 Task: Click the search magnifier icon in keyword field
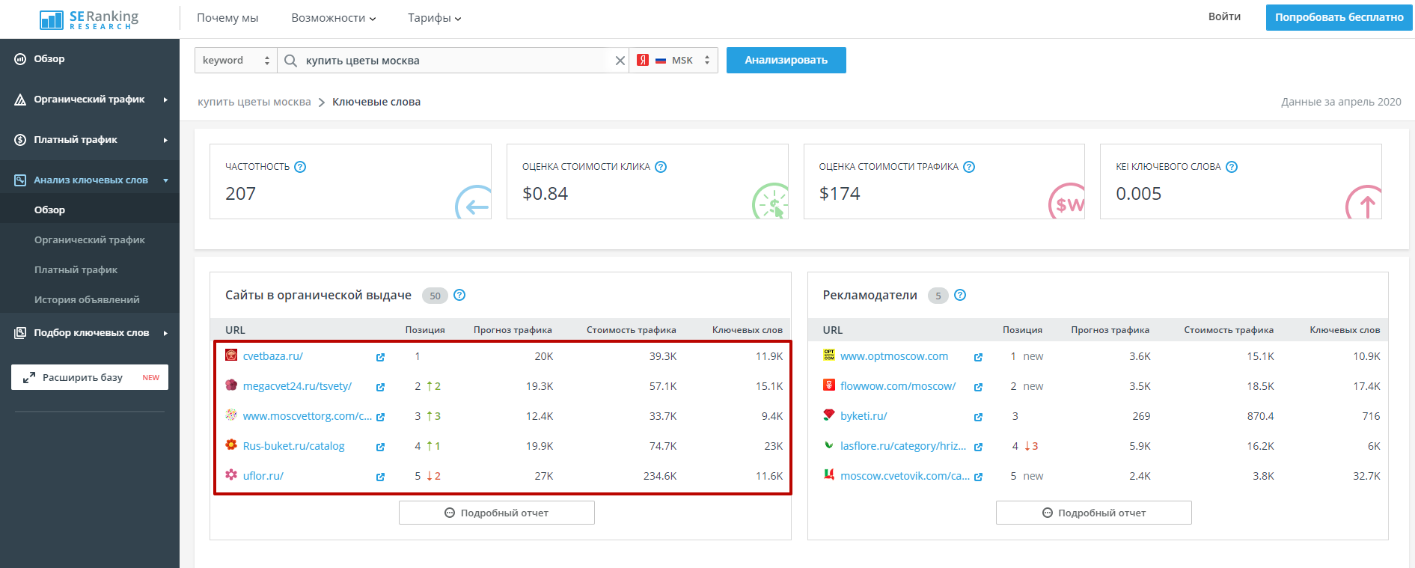(291, 60)
